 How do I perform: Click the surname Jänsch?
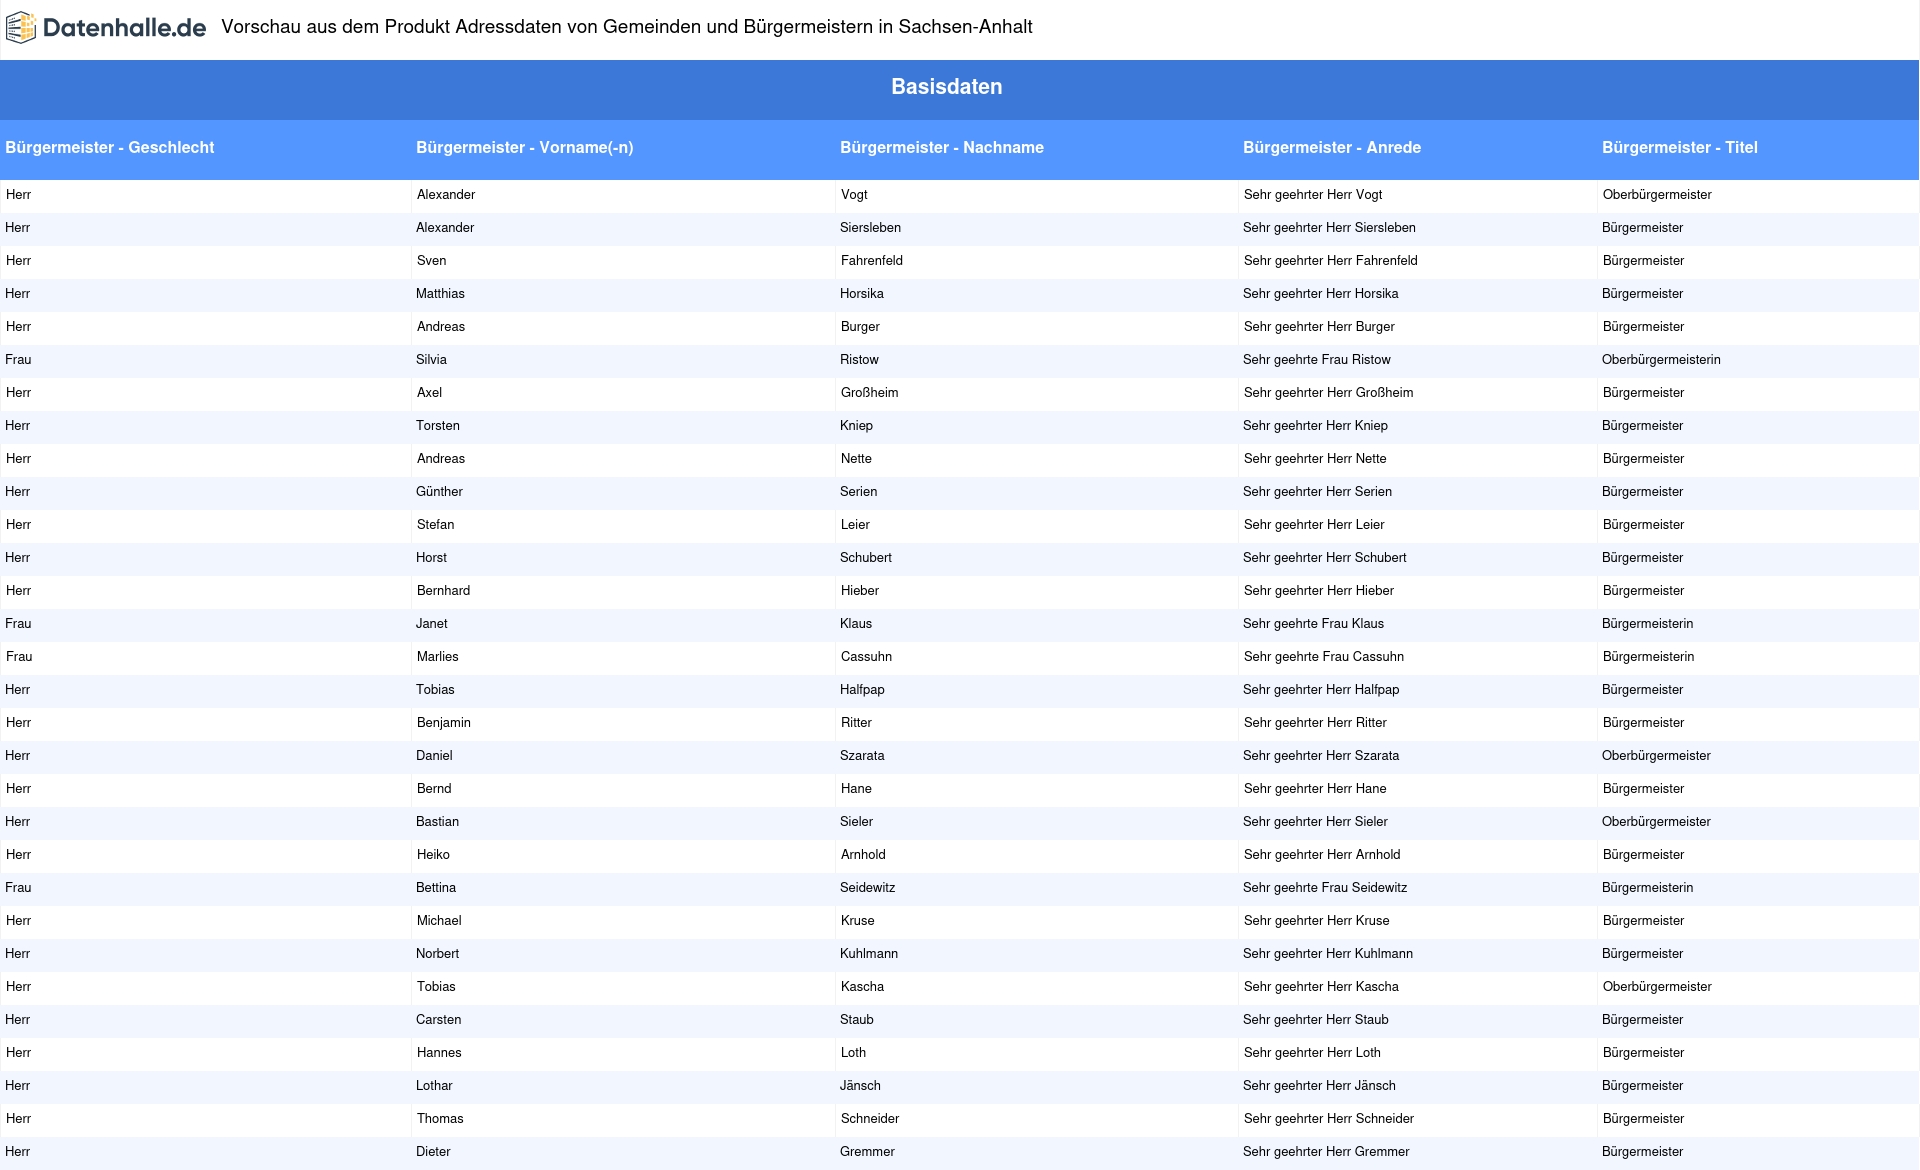[860, 1086]
